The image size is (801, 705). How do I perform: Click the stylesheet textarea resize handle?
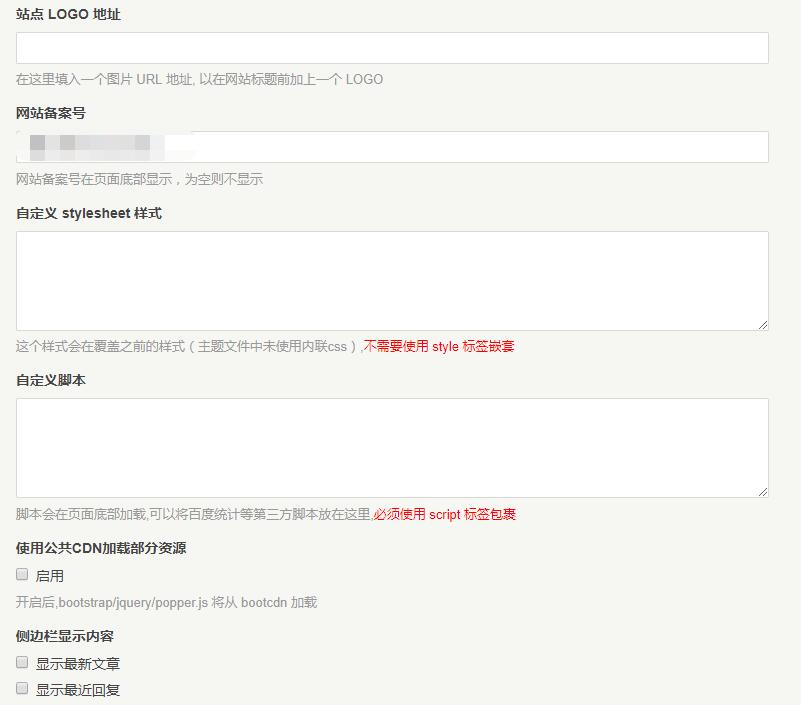pos(763,324)
